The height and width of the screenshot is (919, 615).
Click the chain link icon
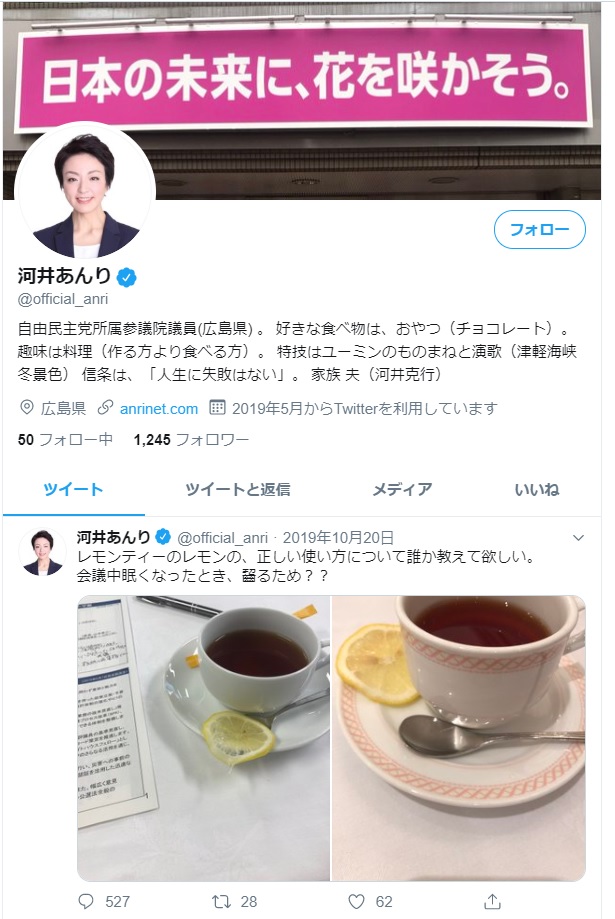click(x=106, y=408)
